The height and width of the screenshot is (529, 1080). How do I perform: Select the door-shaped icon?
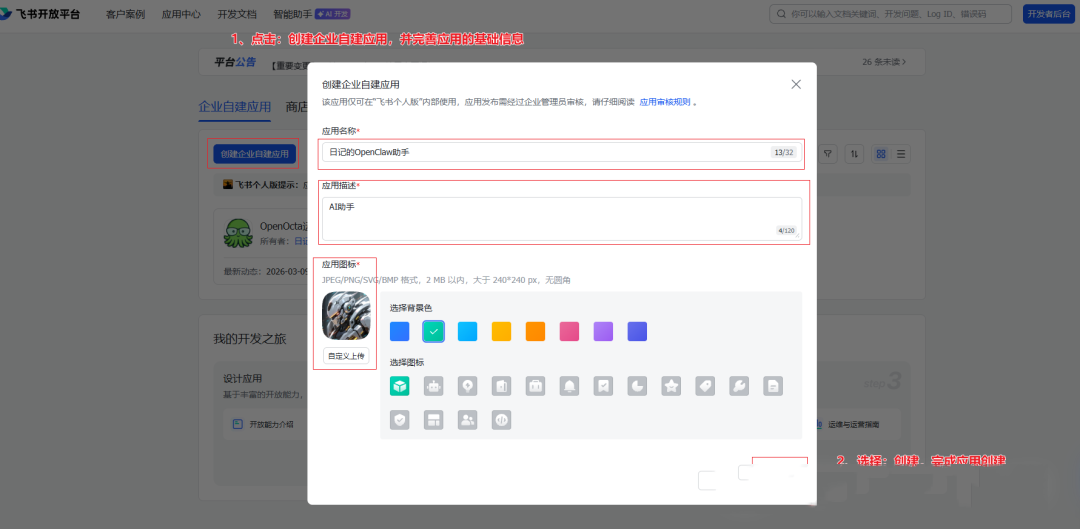pyautogui.click(x=501, y=386)
